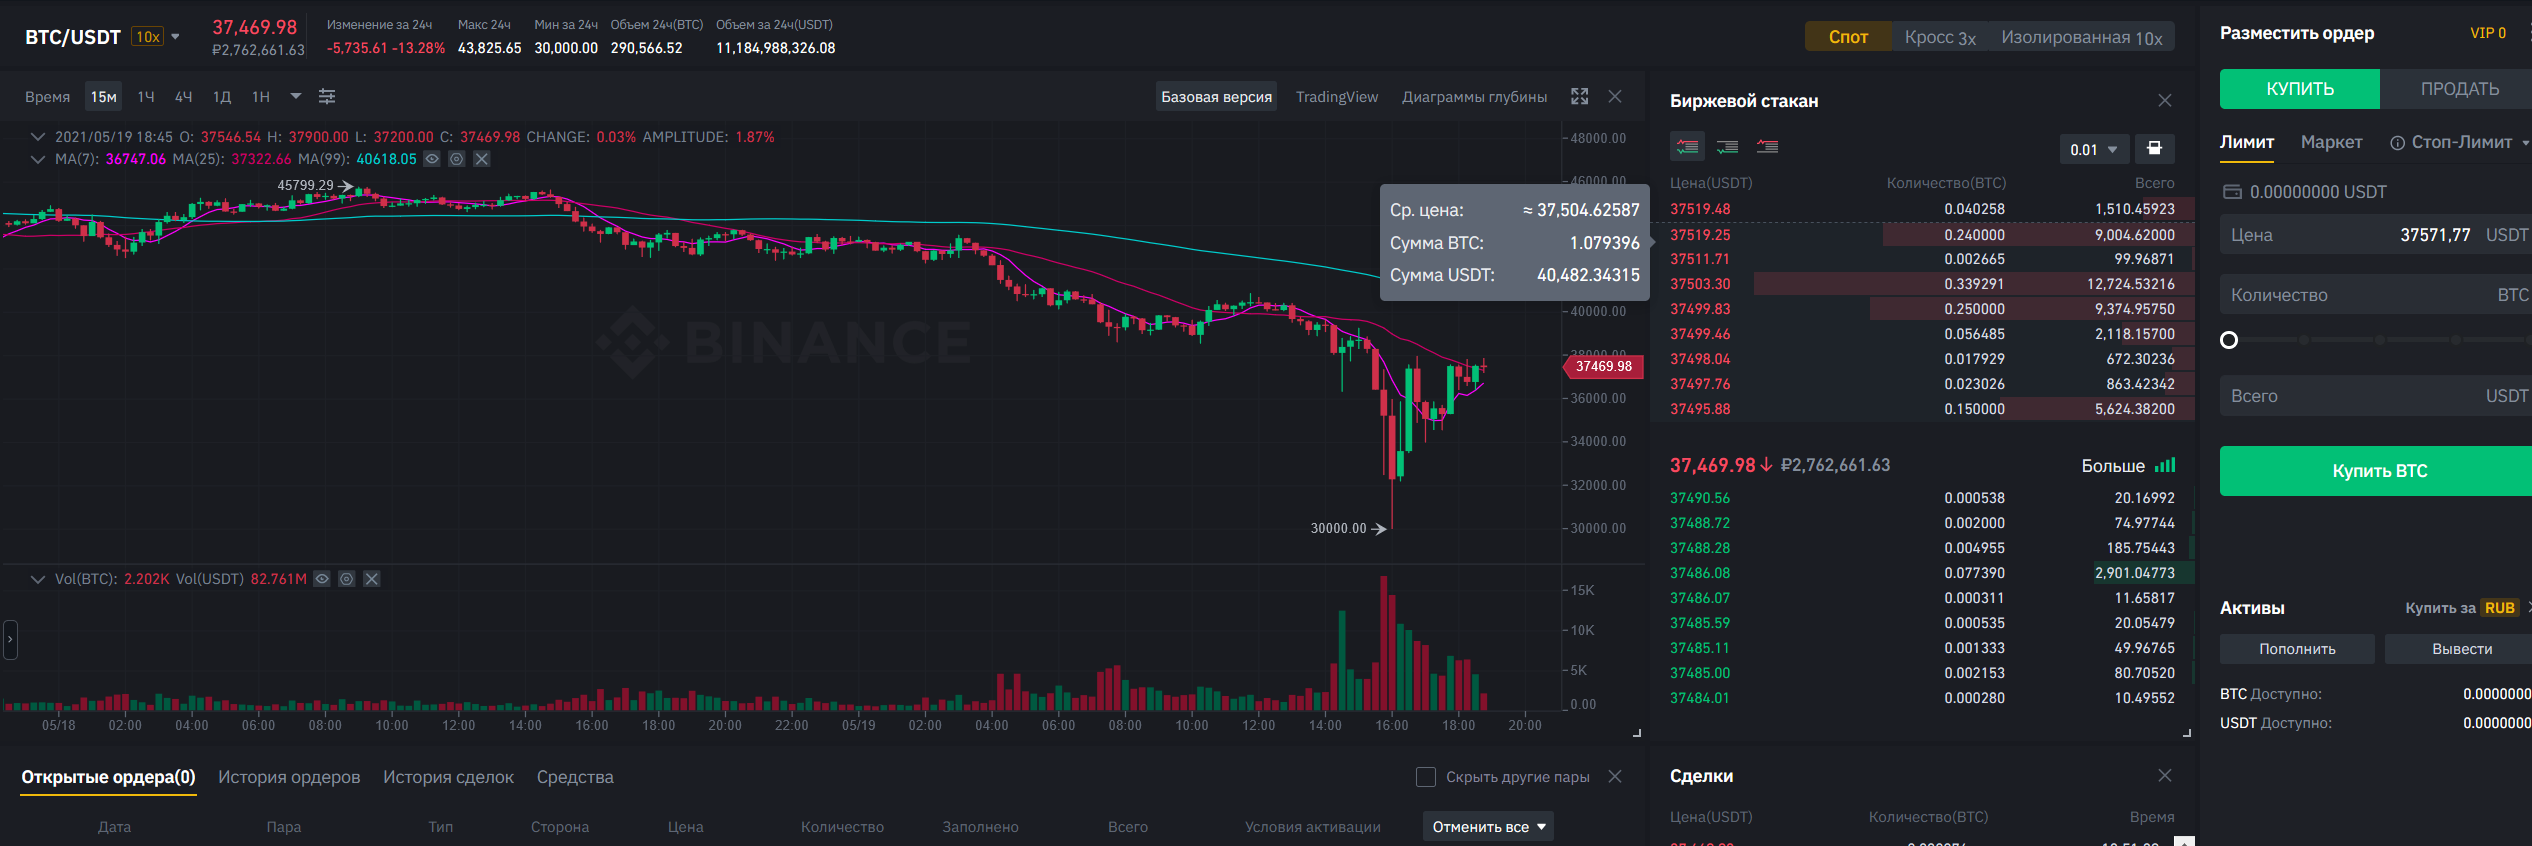Open Средства tab
The image size is (2532, 846).
tap(575, 777)
